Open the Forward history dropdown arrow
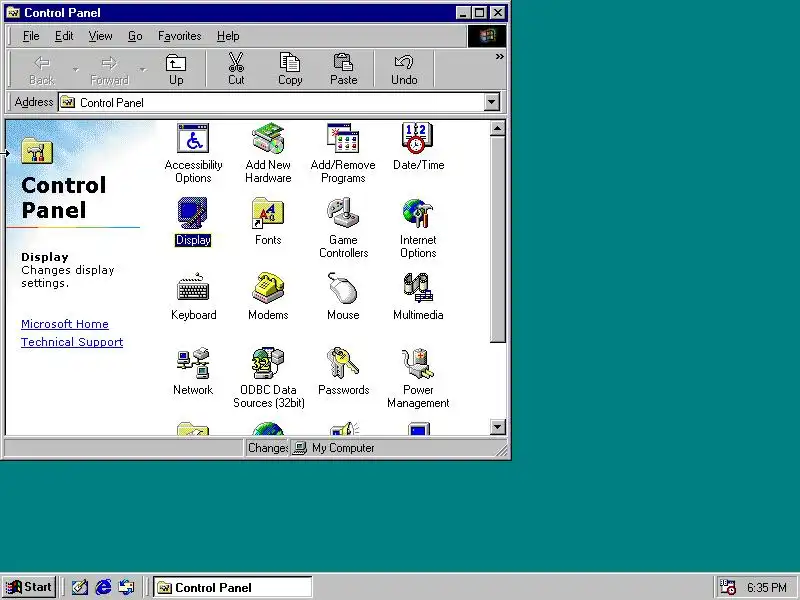Screen dimensions: 800x600 143,69
